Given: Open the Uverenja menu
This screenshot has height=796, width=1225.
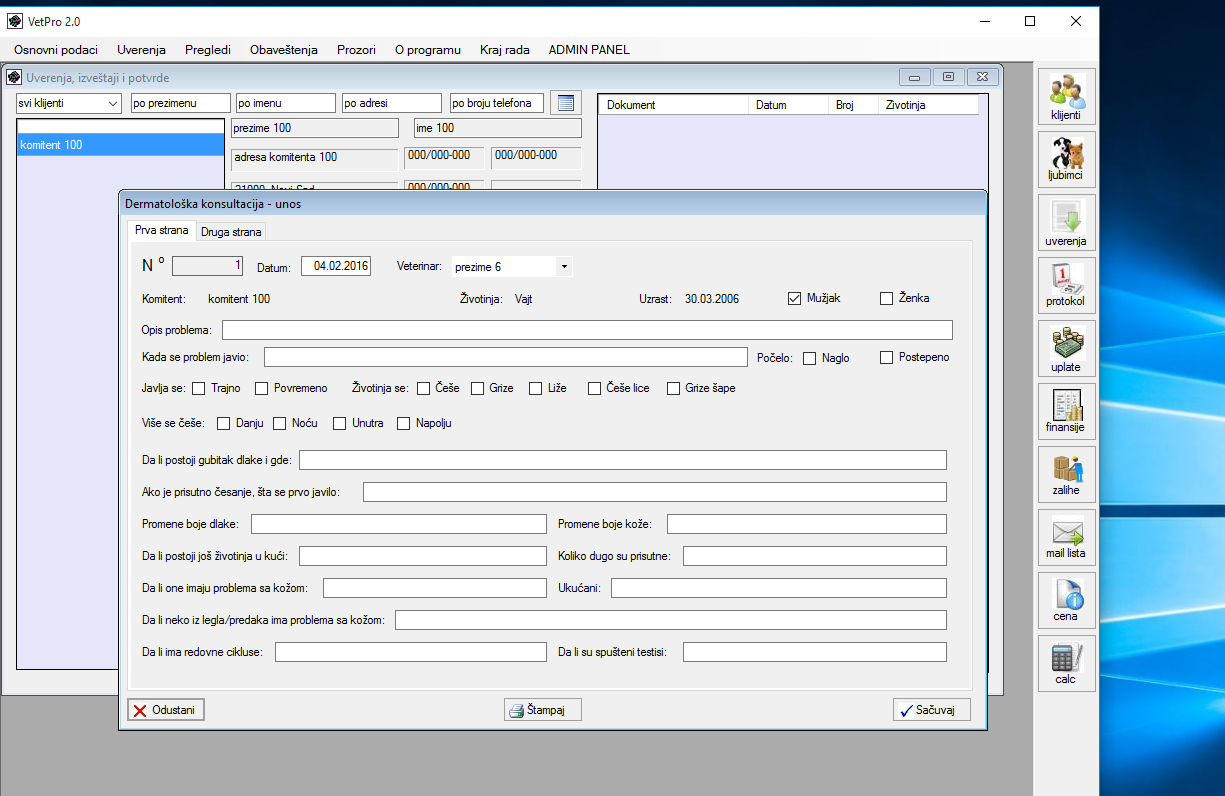Looking at the screenshot, I should (141, 50).
